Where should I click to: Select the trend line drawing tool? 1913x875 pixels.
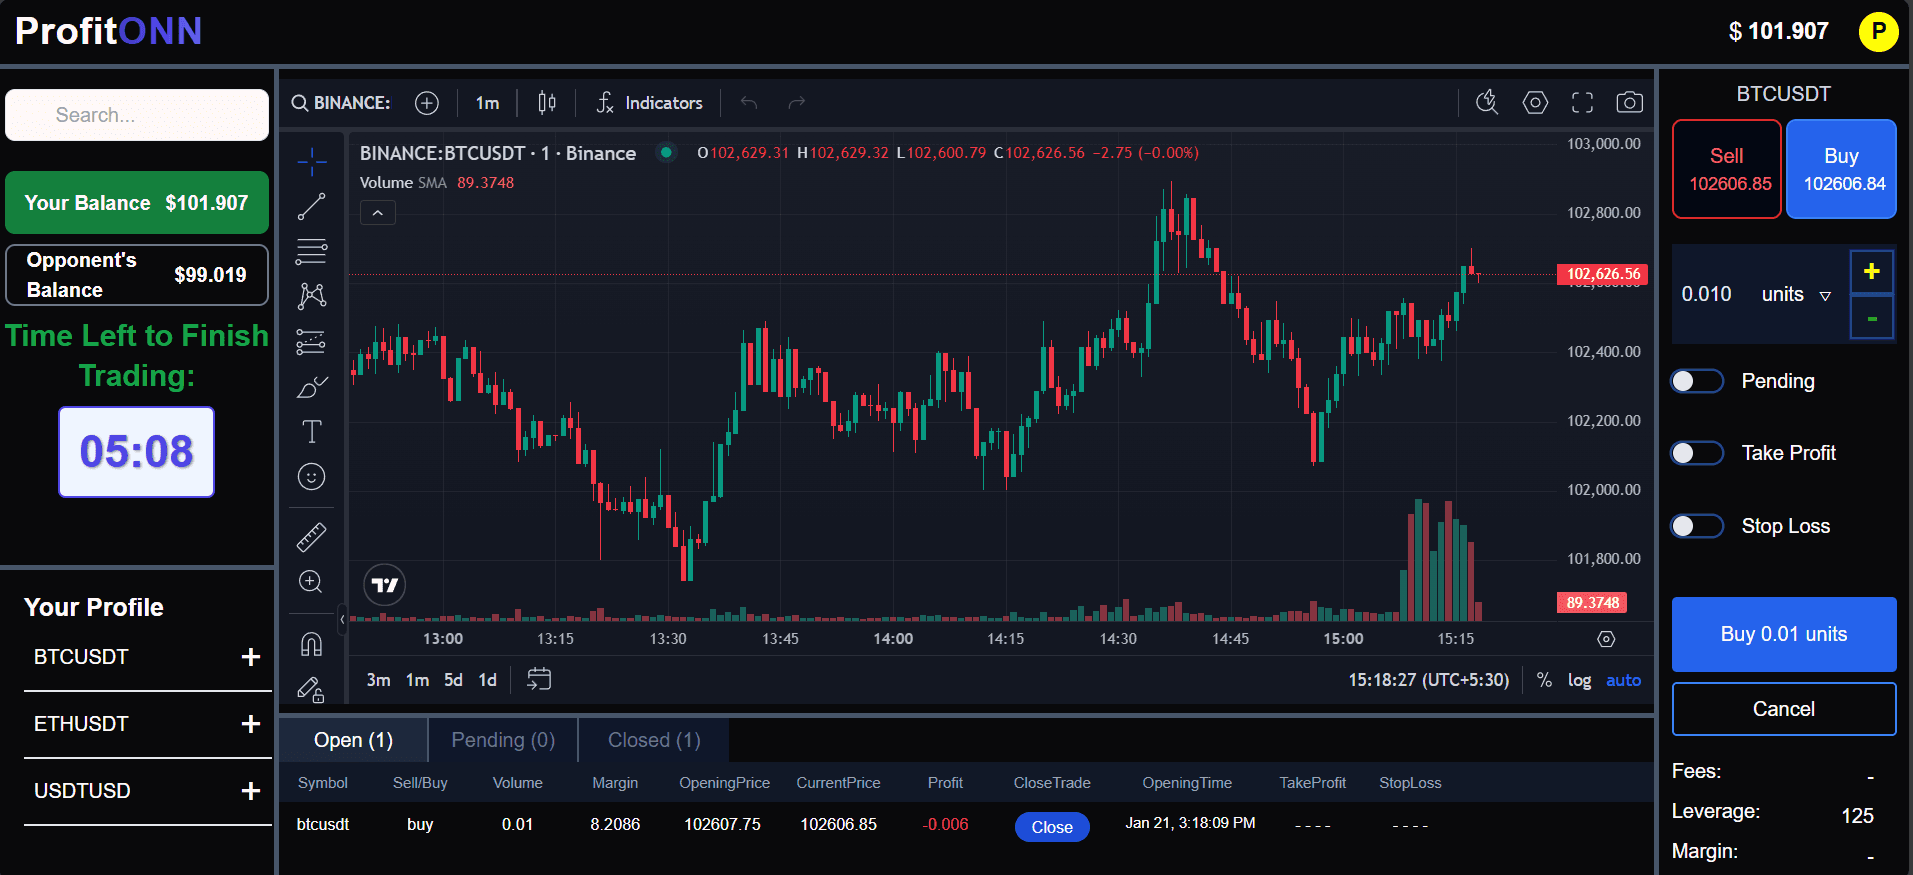click(311, 206)
